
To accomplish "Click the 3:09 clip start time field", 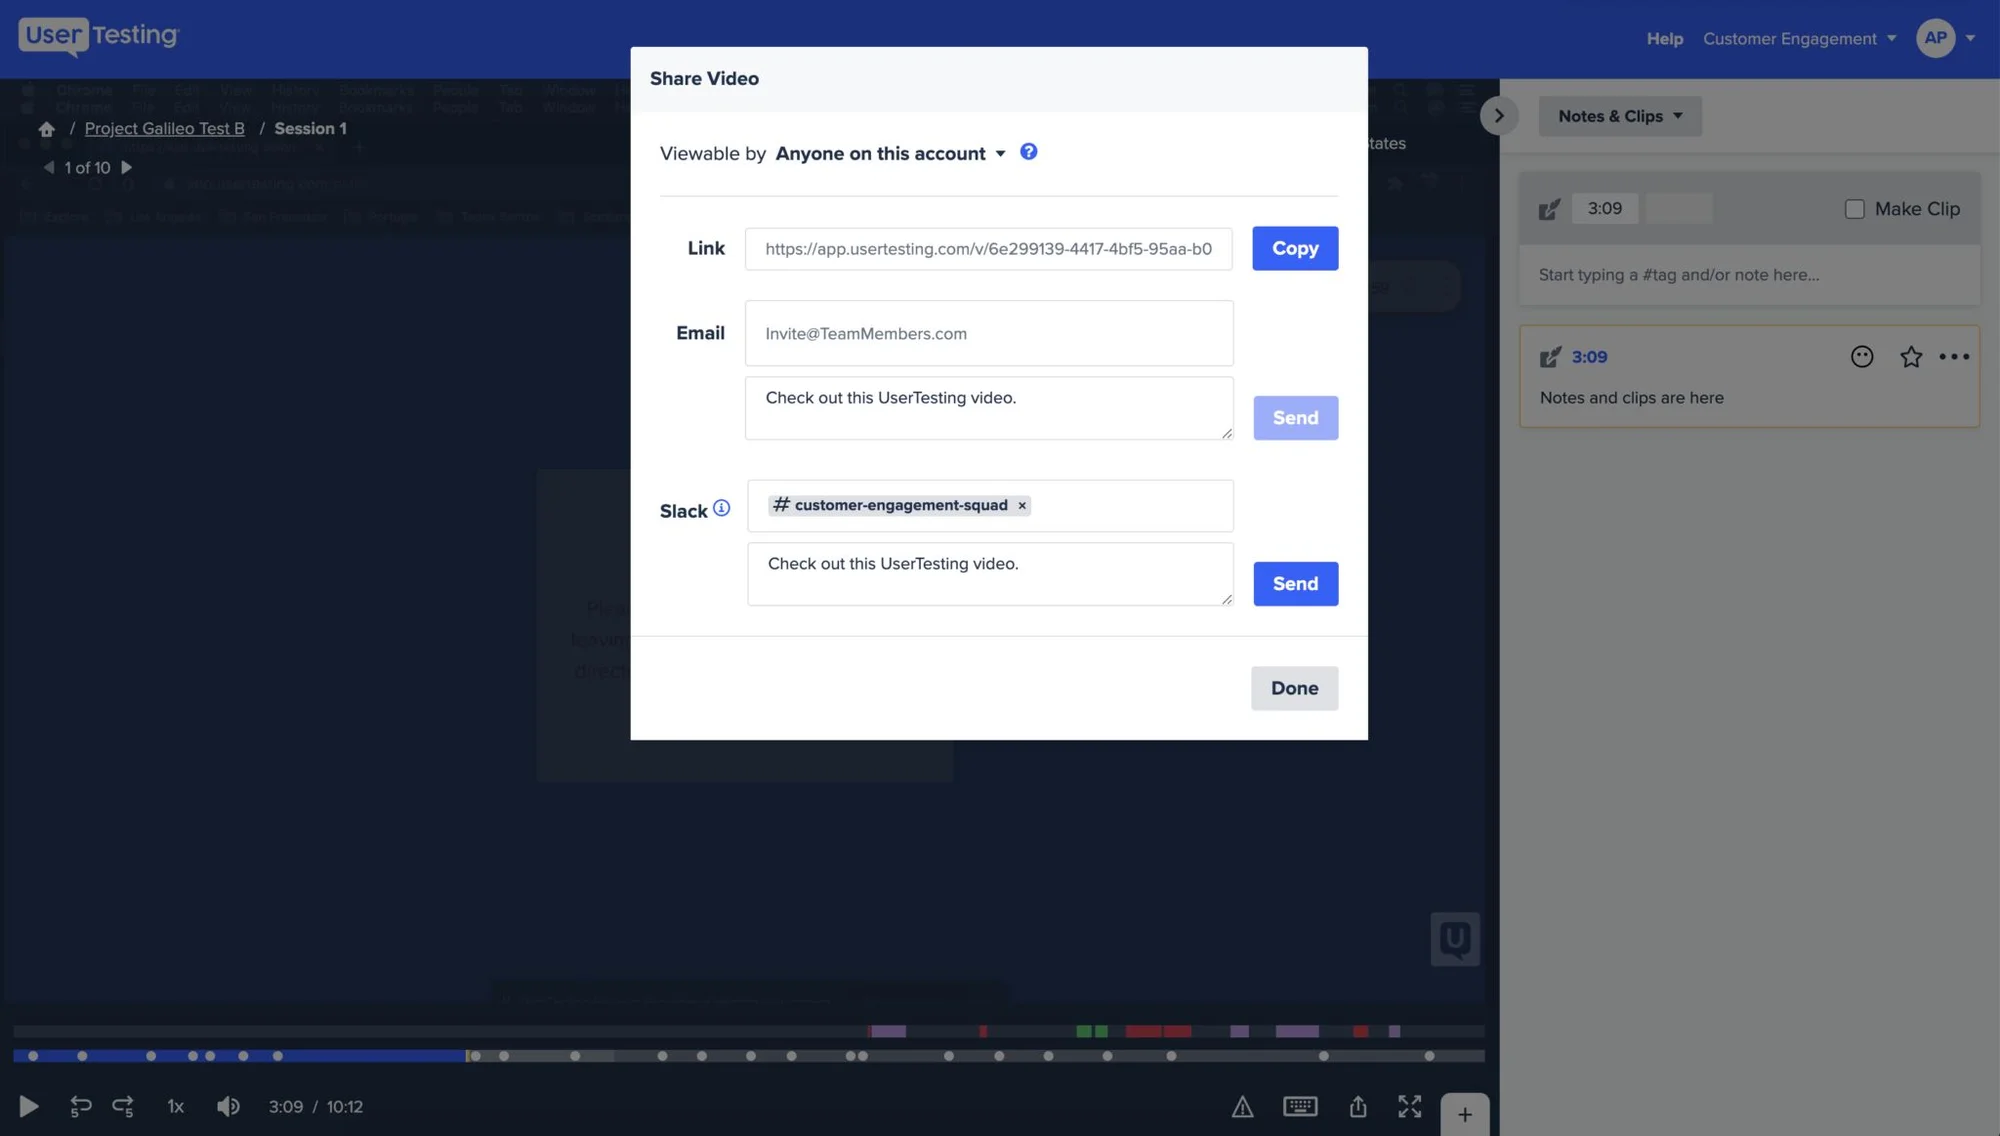I will (x=1604, y=209).
